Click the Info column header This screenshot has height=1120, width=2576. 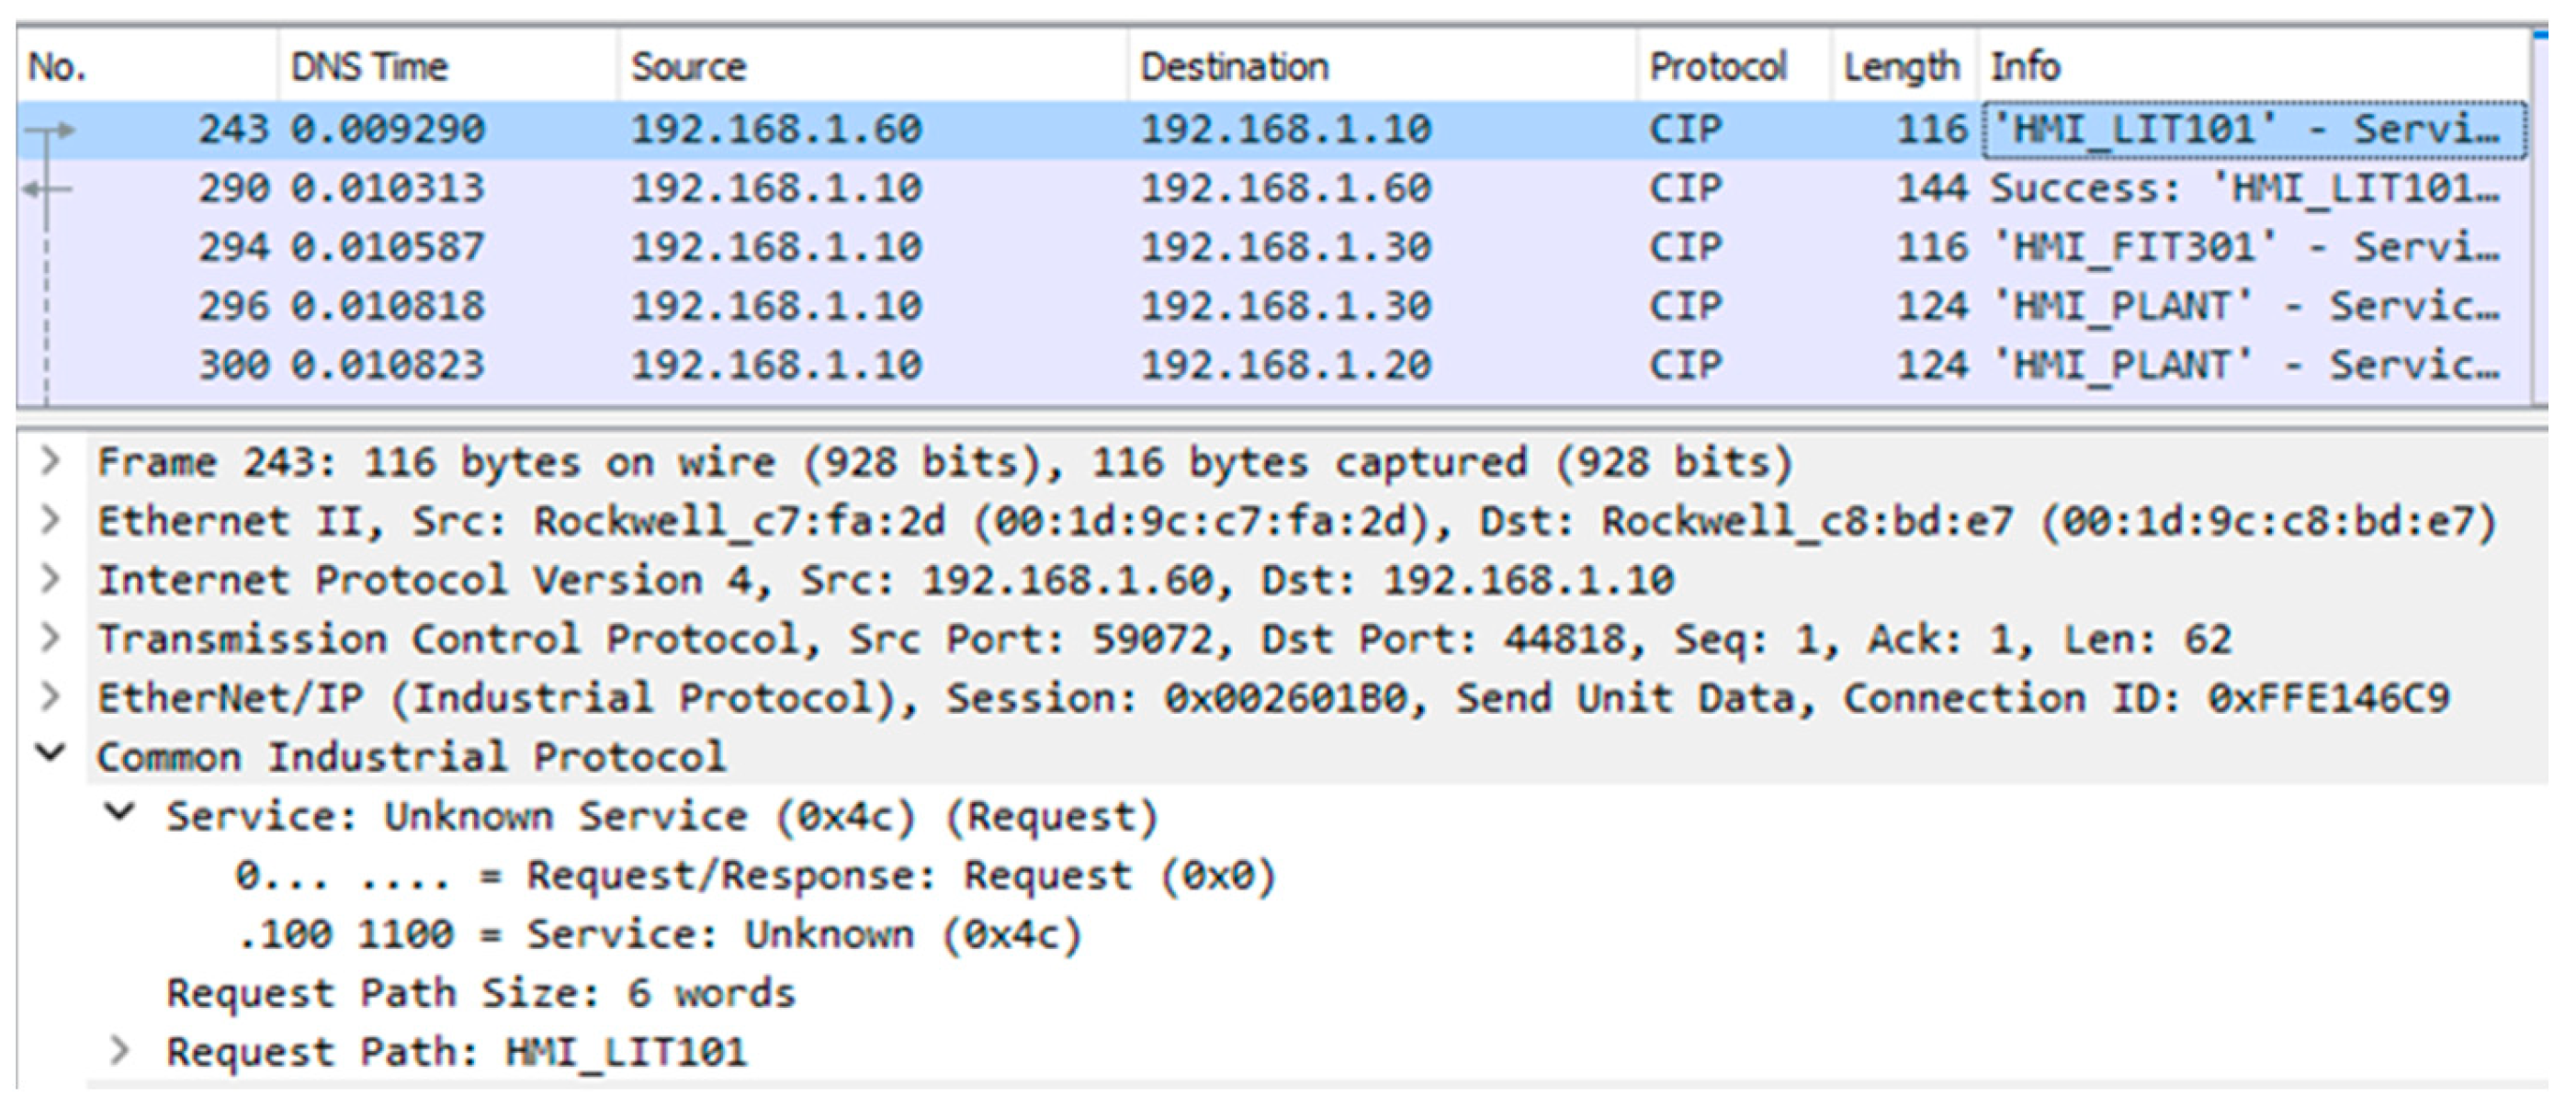pos(2026,67)
